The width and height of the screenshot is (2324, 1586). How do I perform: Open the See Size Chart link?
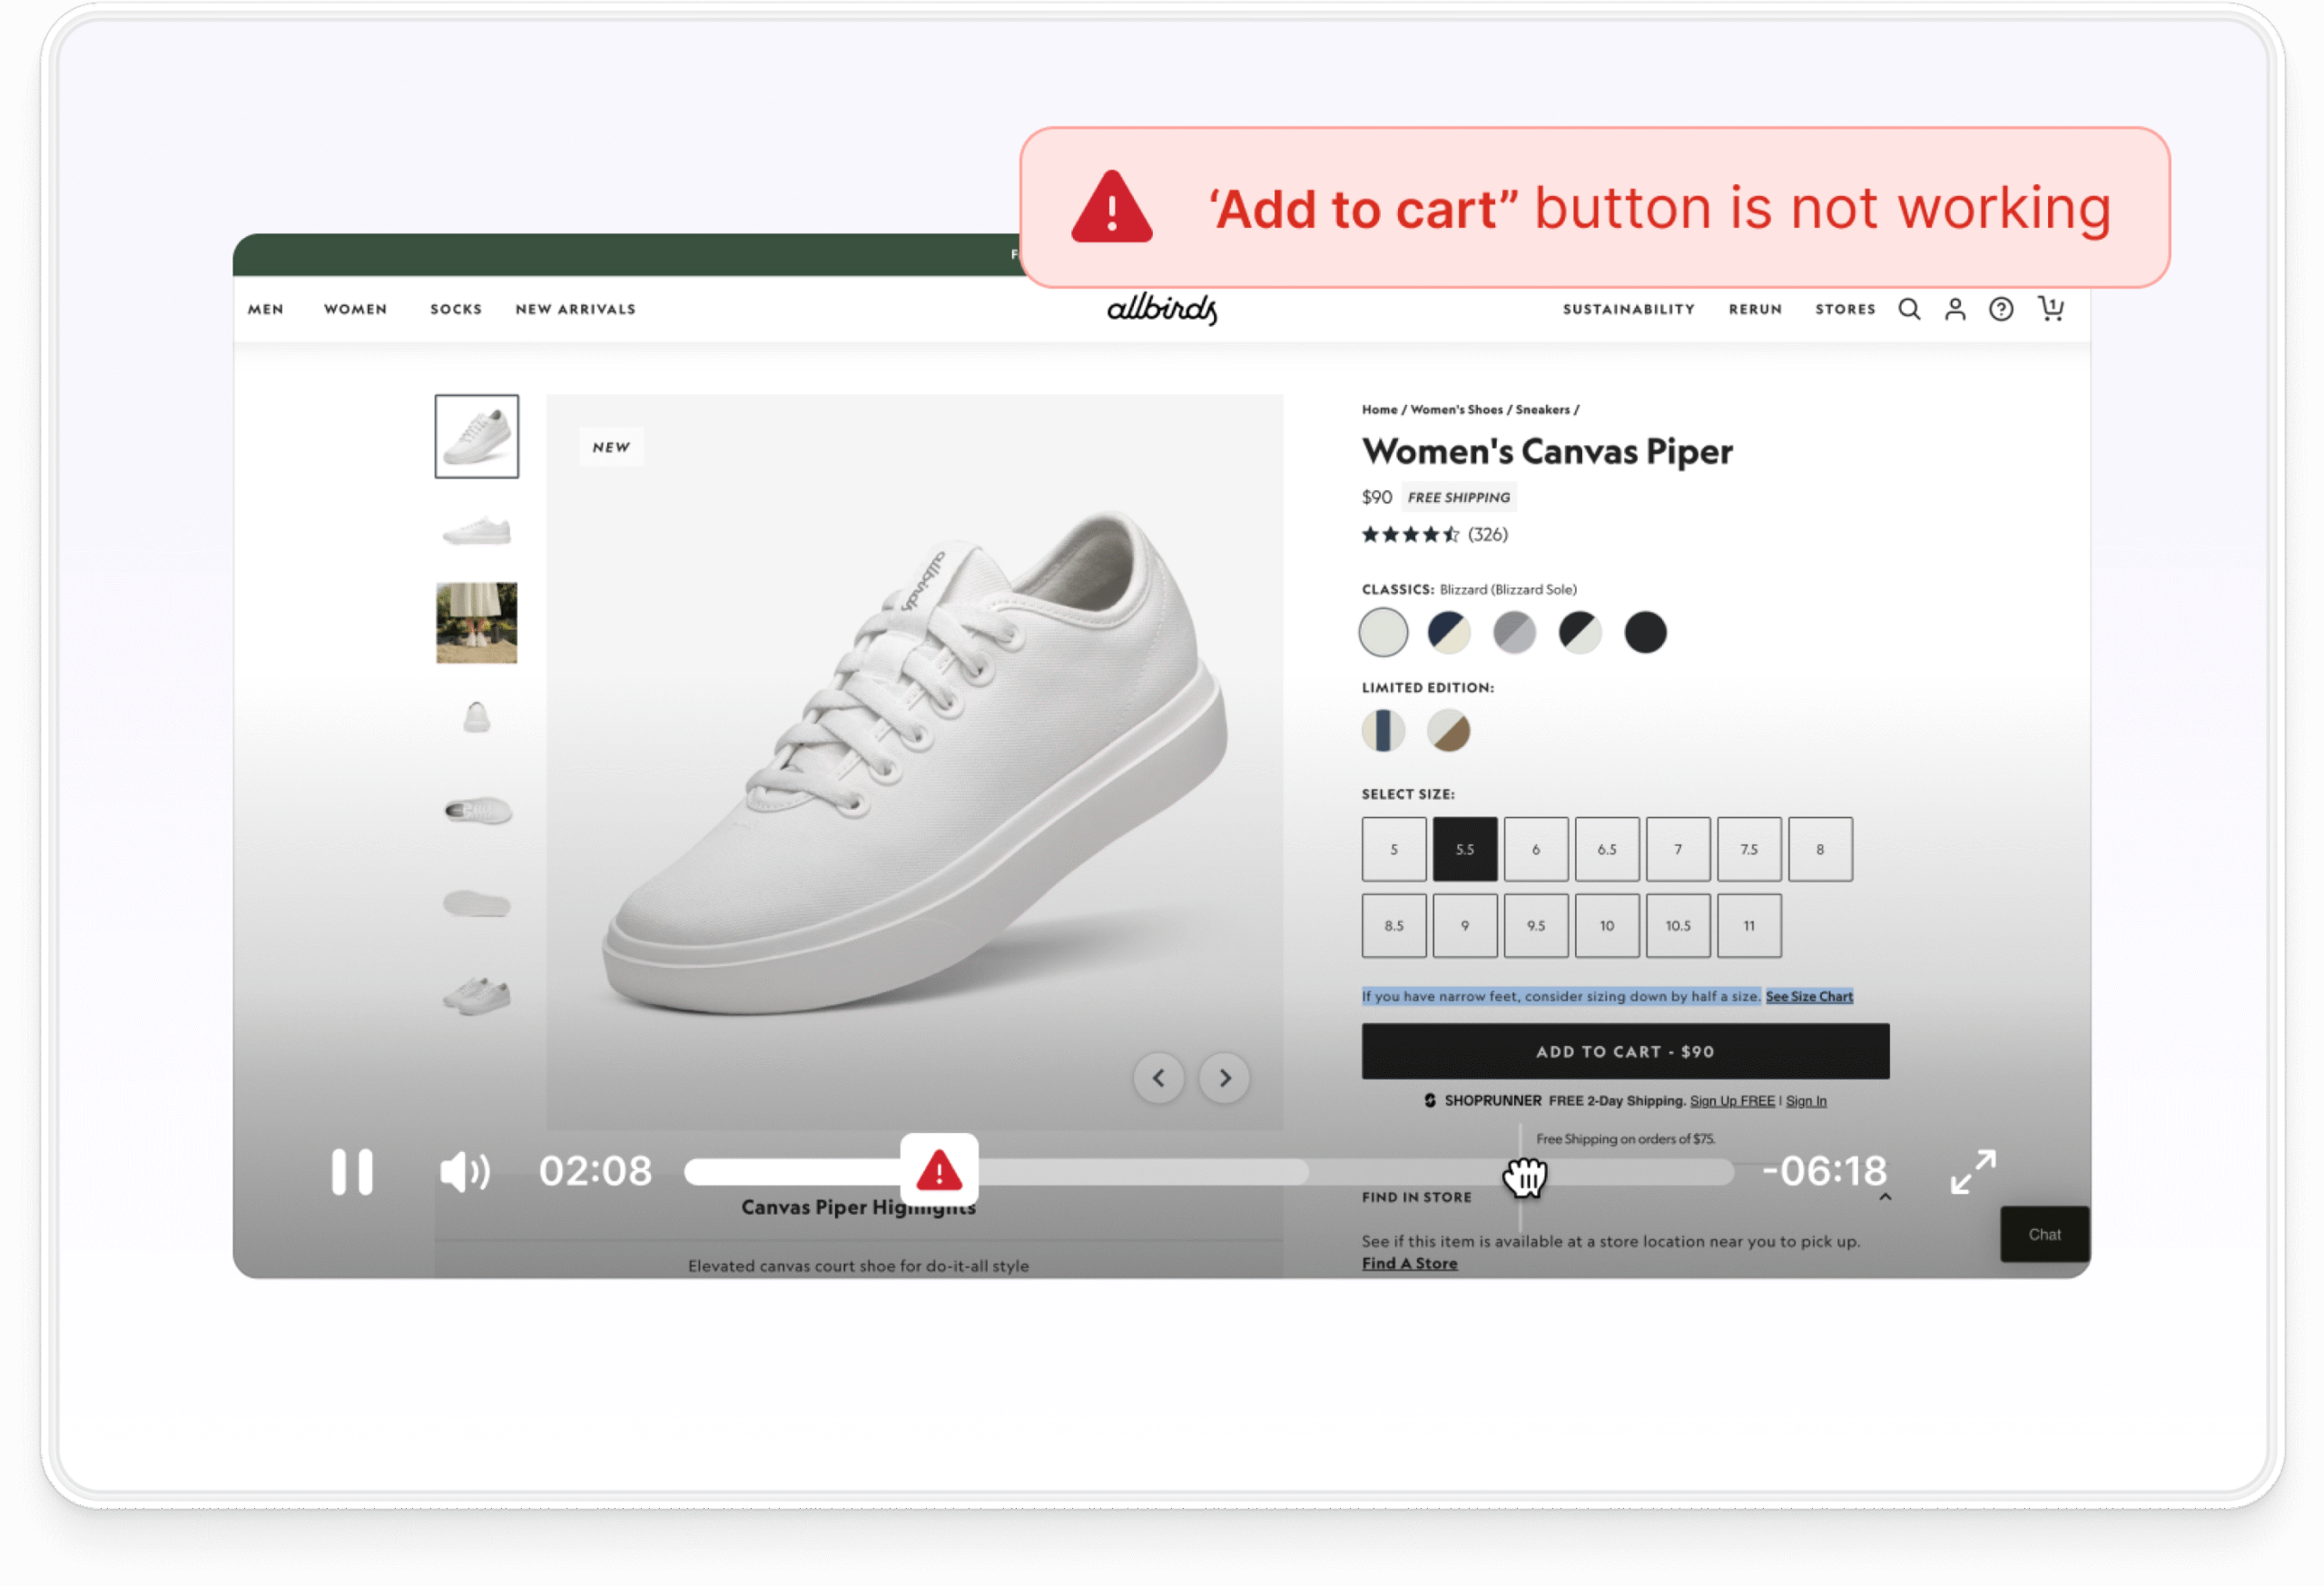pos(1809,996)
